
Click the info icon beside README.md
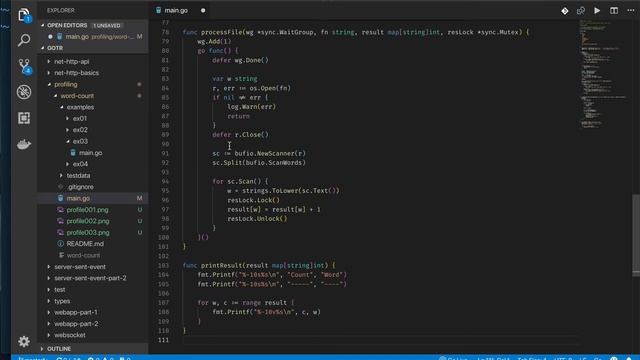[x=60, y=244]
